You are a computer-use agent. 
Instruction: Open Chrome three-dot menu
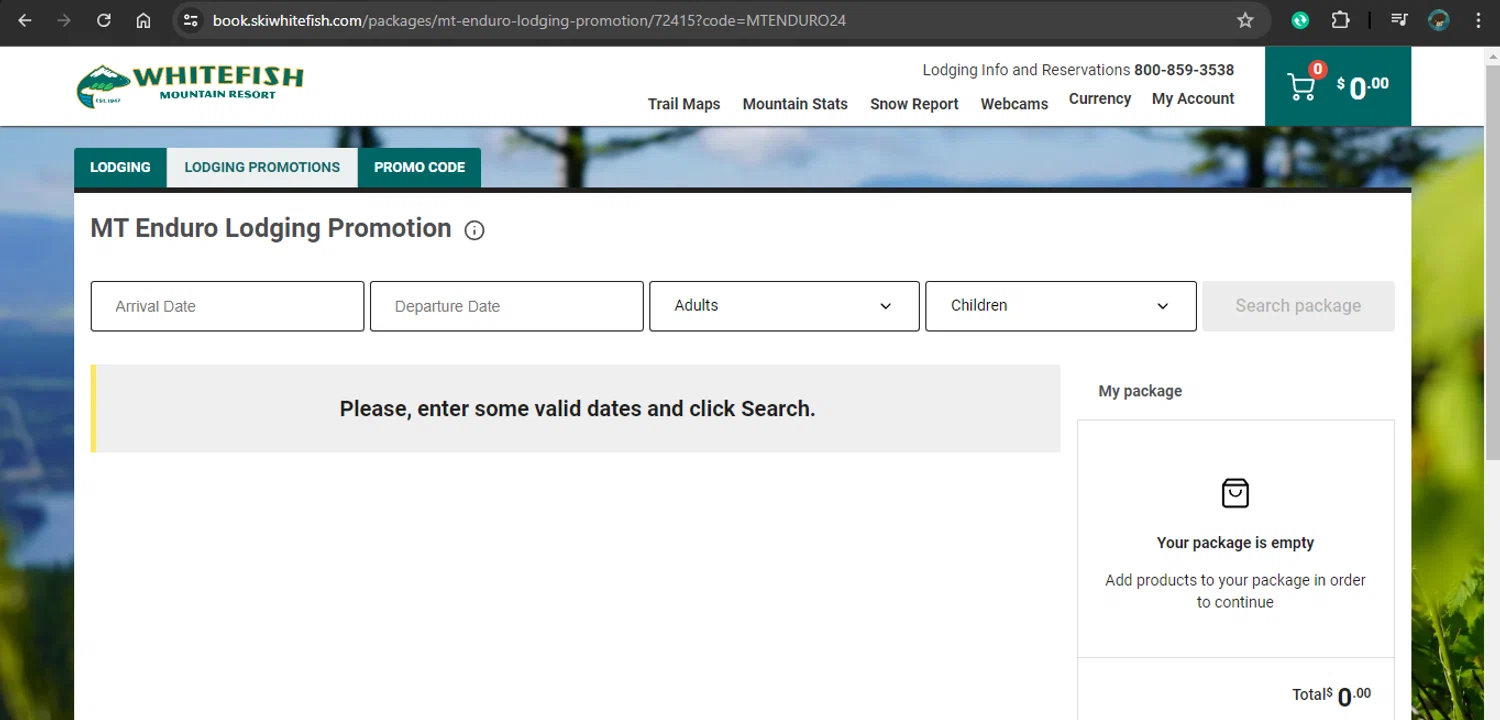[1478, 20]
